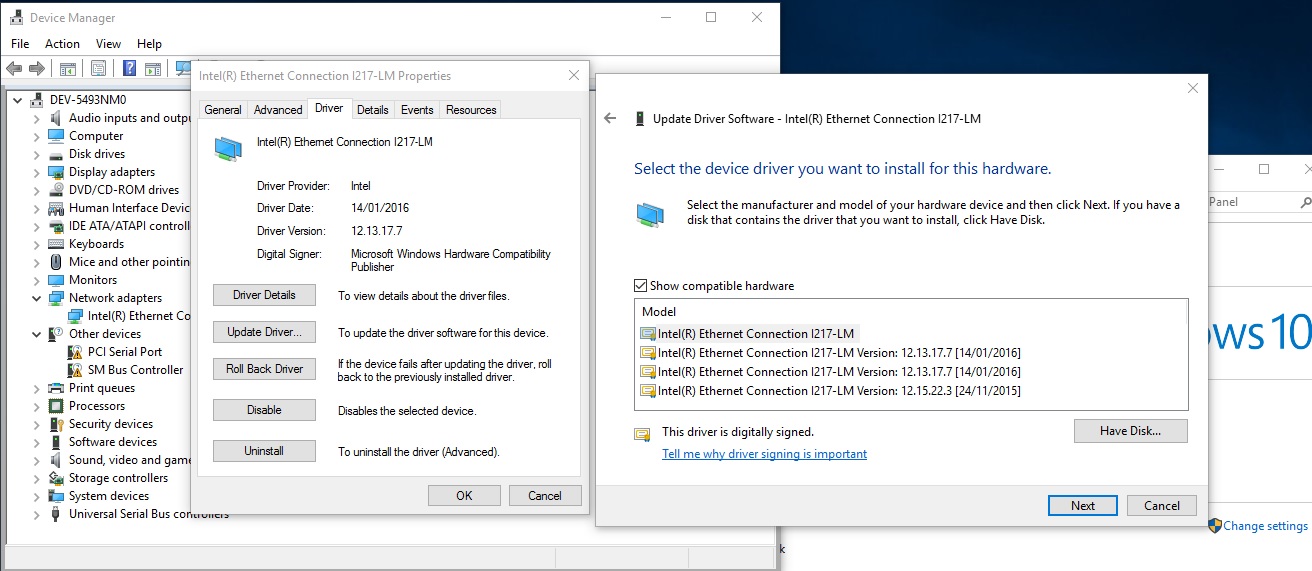Click the Disable device button
1312x571 pixels.
click(x=264, y=410)
